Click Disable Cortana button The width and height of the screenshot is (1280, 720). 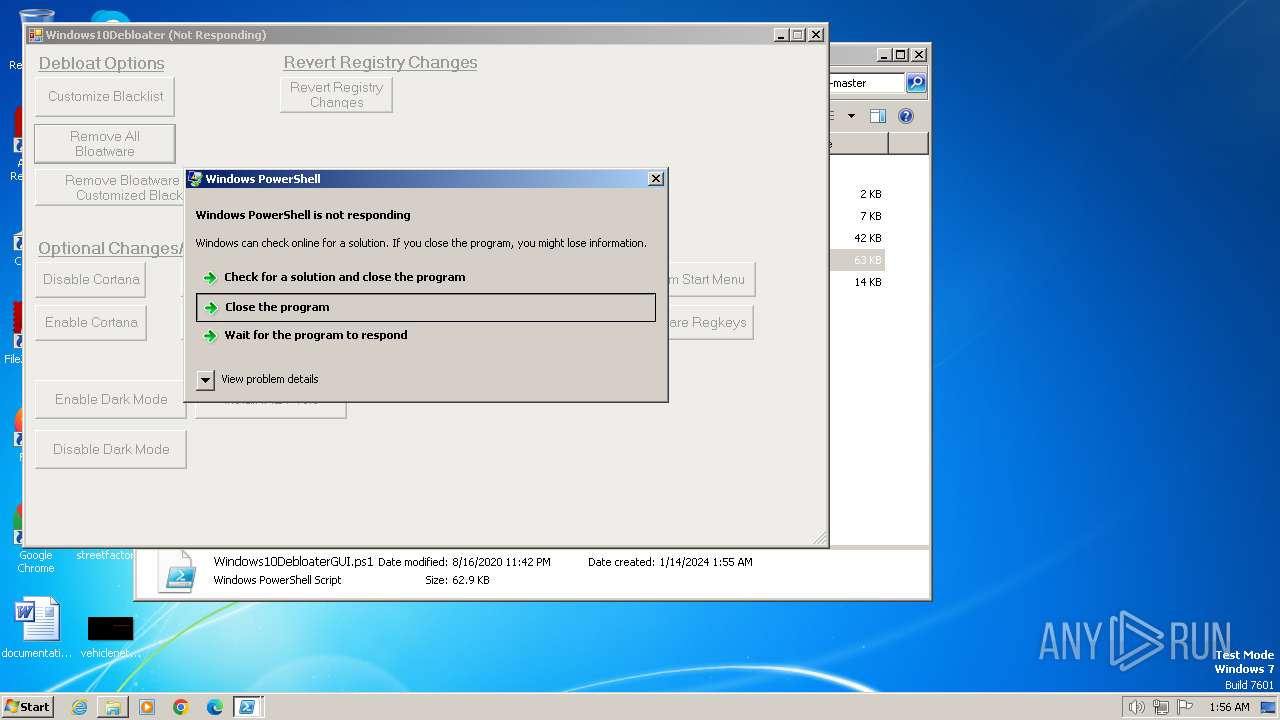point(91,279)
